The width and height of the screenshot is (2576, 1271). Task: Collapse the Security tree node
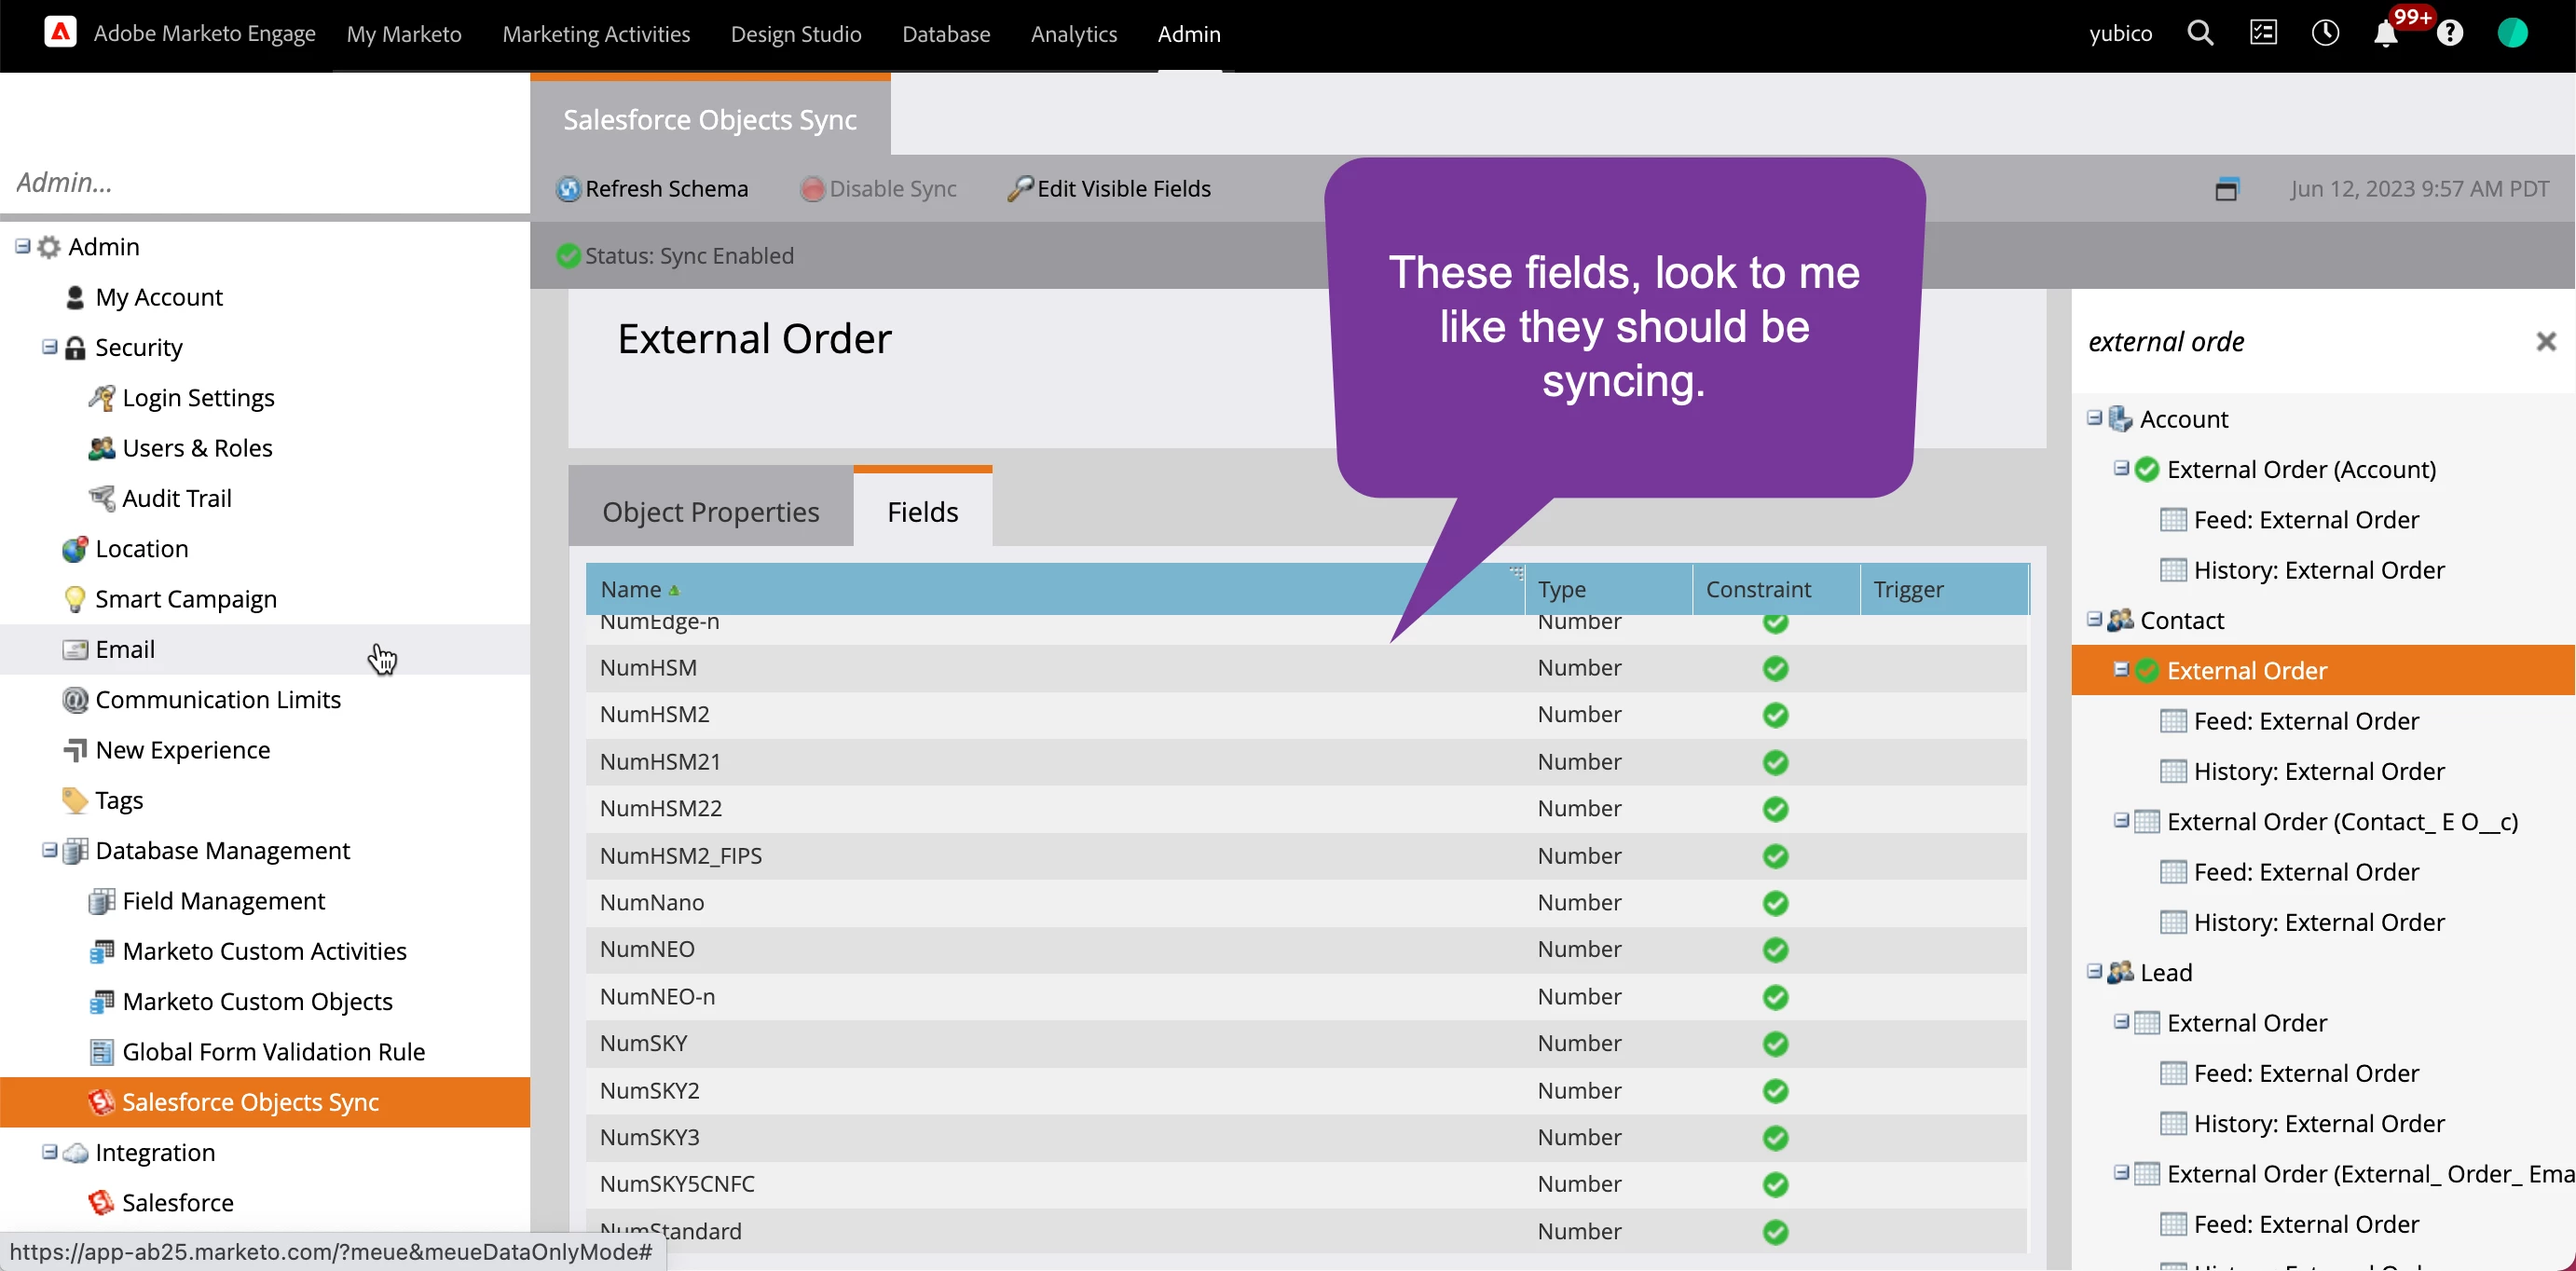49,347
